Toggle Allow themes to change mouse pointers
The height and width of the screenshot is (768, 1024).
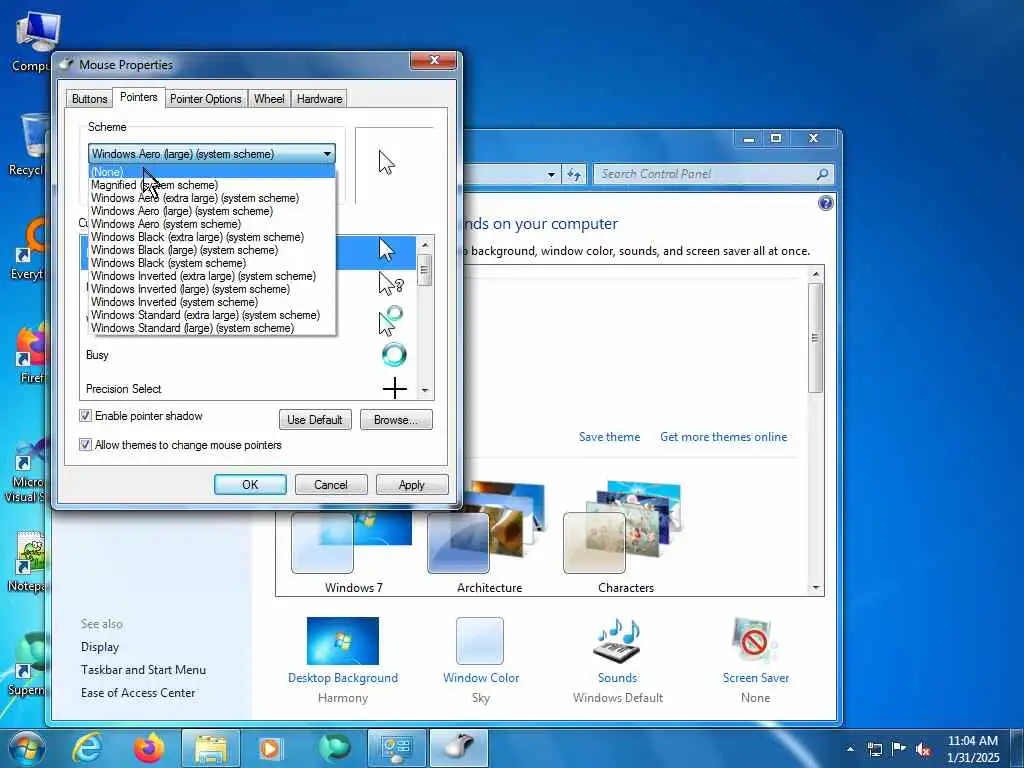click(x=86, y=445)
